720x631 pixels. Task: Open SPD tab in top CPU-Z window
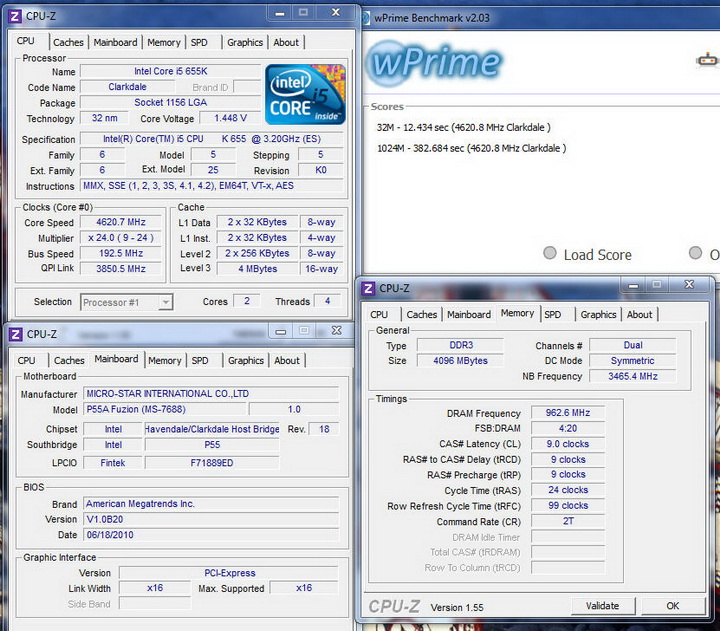point(199,43)
